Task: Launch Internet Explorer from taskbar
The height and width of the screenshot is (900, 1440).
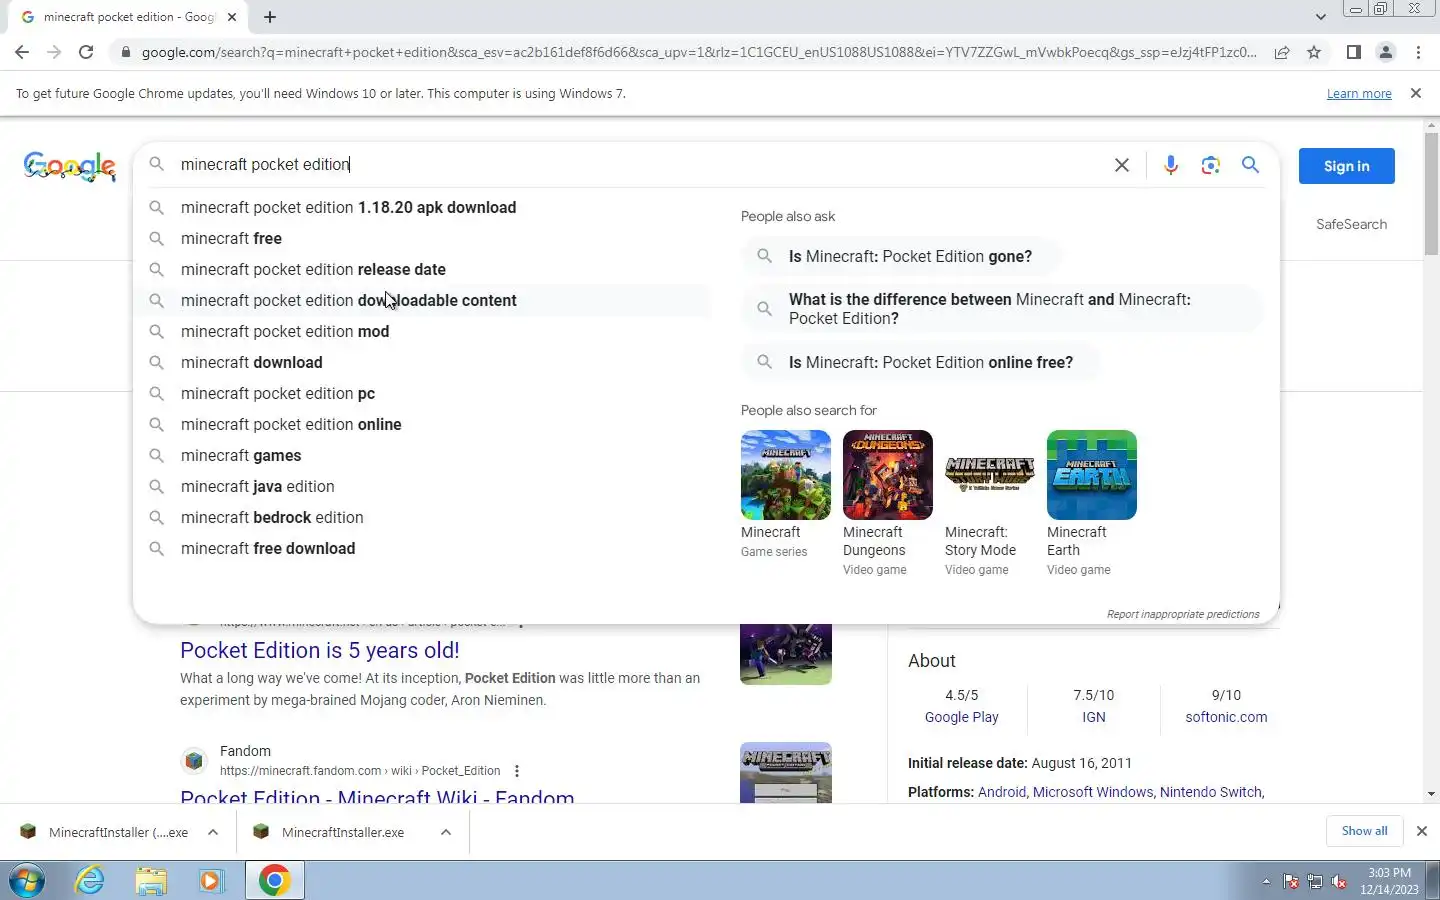Action: click(x=90, y=881)
